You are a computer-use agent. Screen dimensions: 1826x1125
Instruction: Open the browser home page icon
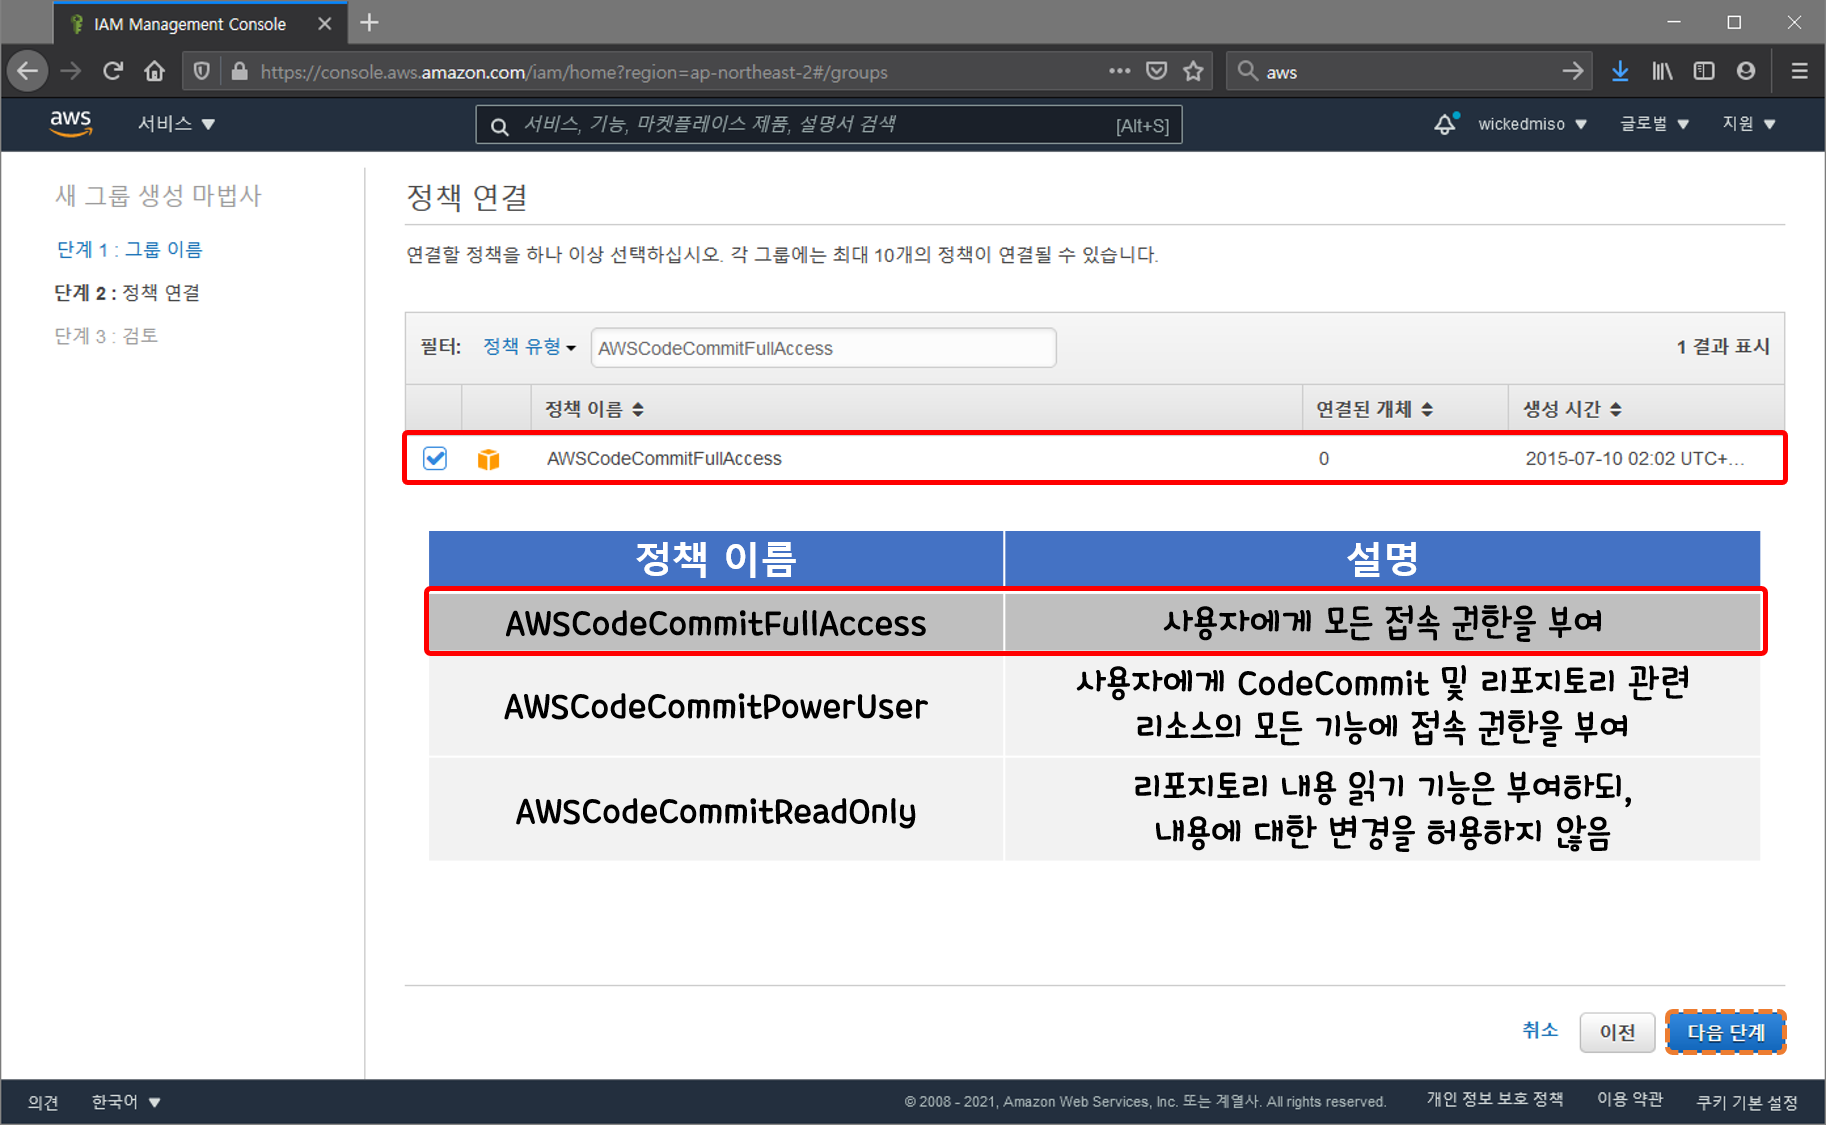tap(154, 71)
